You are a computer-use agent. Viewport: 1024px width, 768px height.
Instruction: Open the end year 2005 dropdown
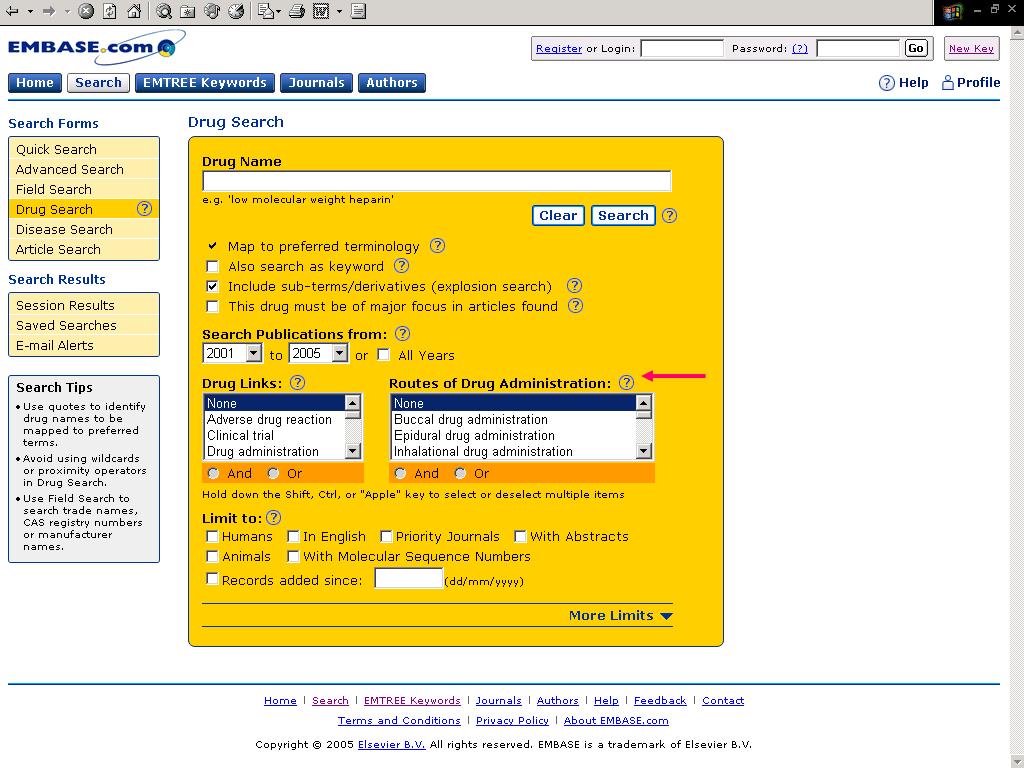(x=340, y=353)
